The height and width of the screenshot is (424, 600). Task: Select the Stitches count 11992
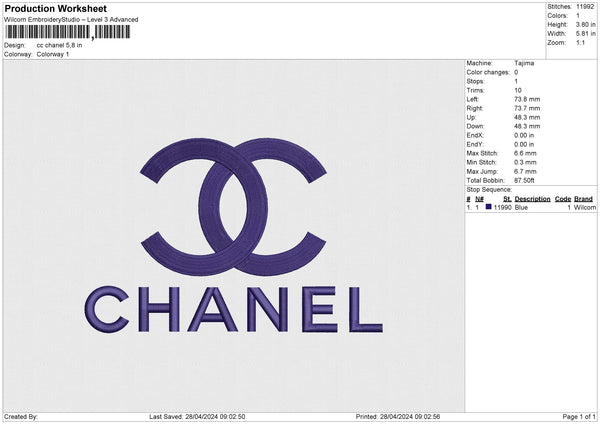point(585,7)
